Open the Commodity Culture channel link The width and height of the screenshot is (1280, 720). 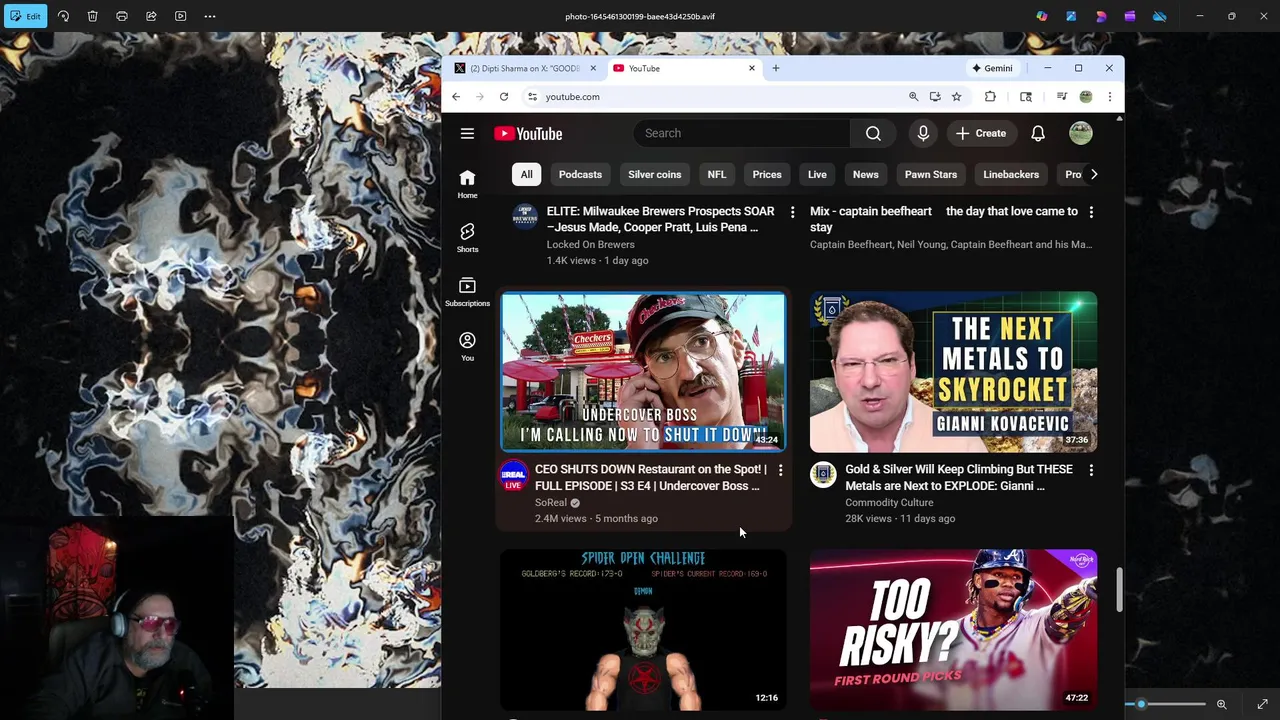coord(889,503)
